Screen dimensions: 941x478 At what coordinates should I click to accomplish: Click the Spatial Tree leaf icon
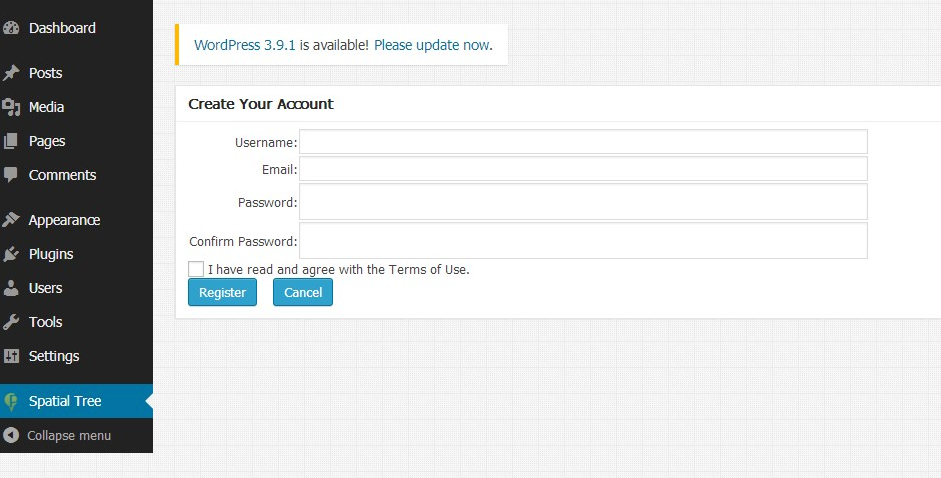click(x=11, y=402)
